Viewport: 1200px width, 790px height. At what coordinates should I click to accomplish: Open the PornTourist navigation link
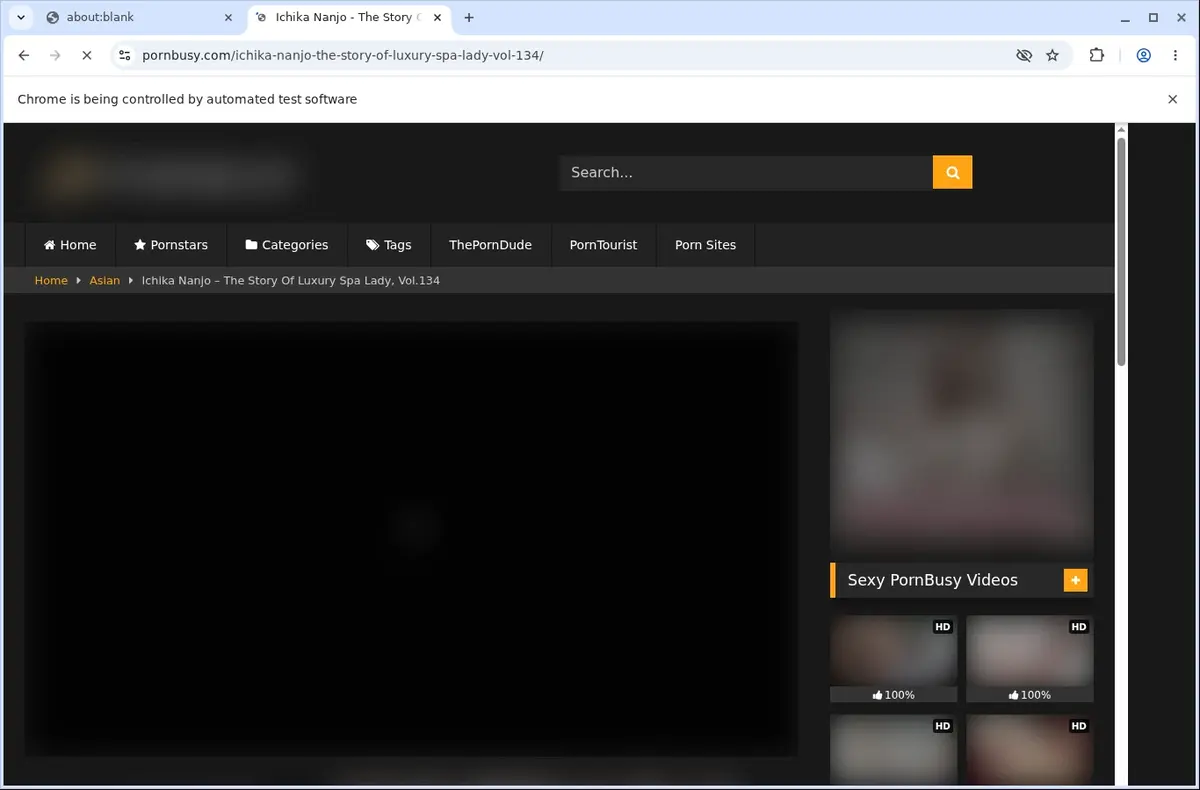[x=603, y=245]
